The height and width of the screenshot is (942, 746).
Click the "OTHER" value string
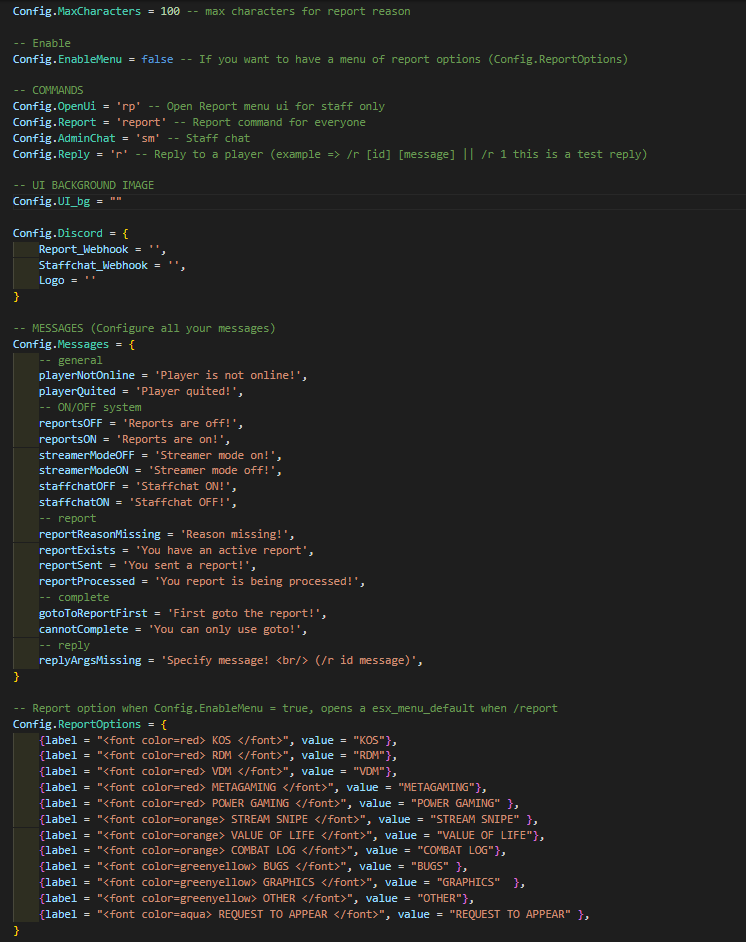point(439,899)
